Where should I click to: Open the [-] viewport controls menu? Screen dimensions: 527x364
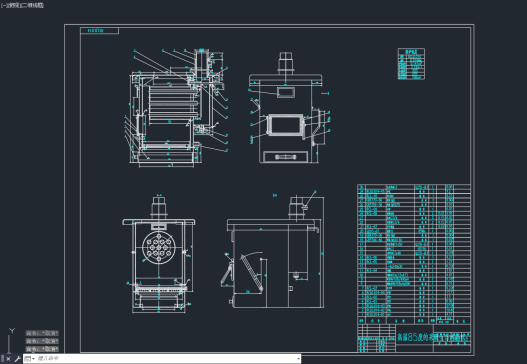pyautogui.click(x=3, y=5)
